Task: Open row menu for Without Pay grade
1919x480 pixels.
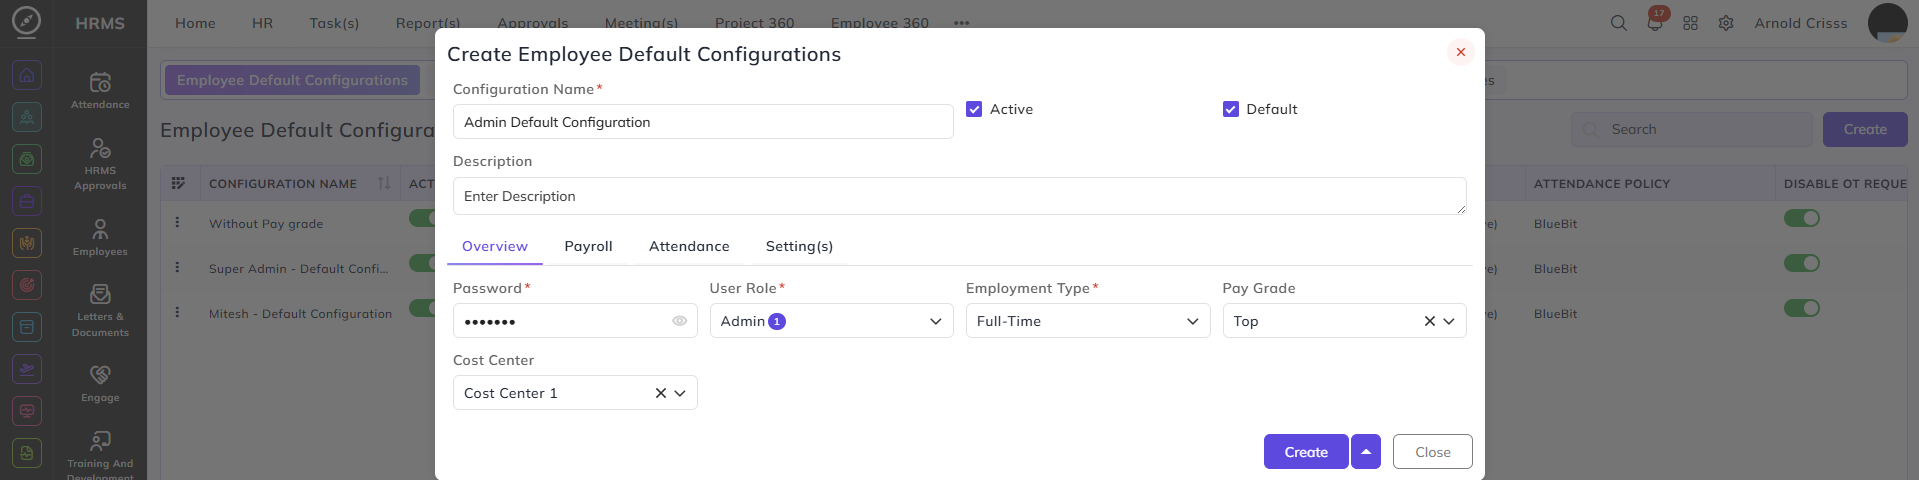Action: 177,223
